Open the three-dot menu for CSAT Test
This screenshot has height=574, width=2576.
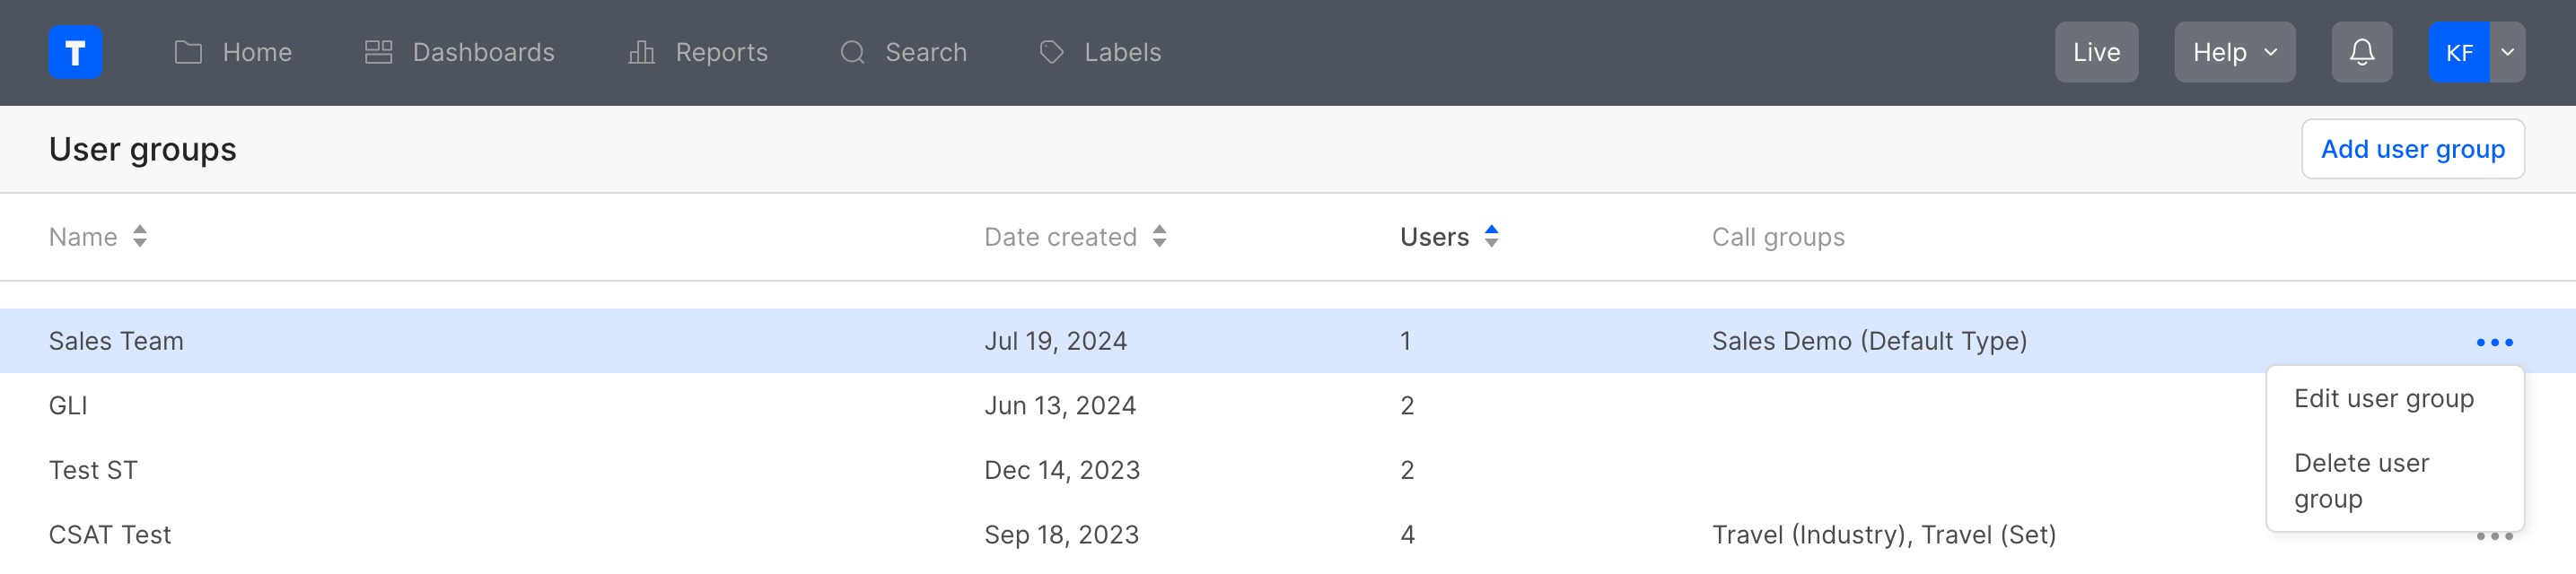tap(2494, 534)
